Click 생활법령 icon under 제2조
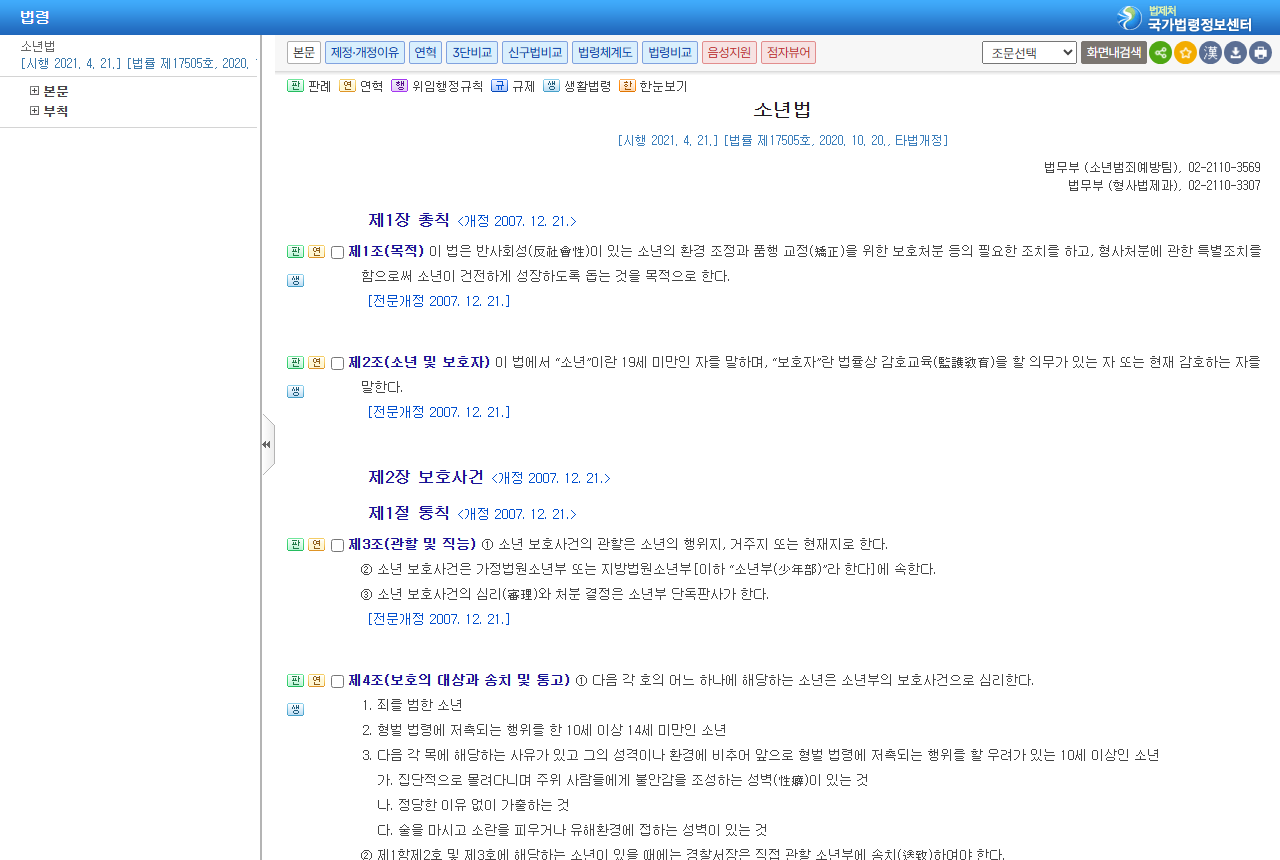This screenshot has width=1280, height=860. coord(295,392)
